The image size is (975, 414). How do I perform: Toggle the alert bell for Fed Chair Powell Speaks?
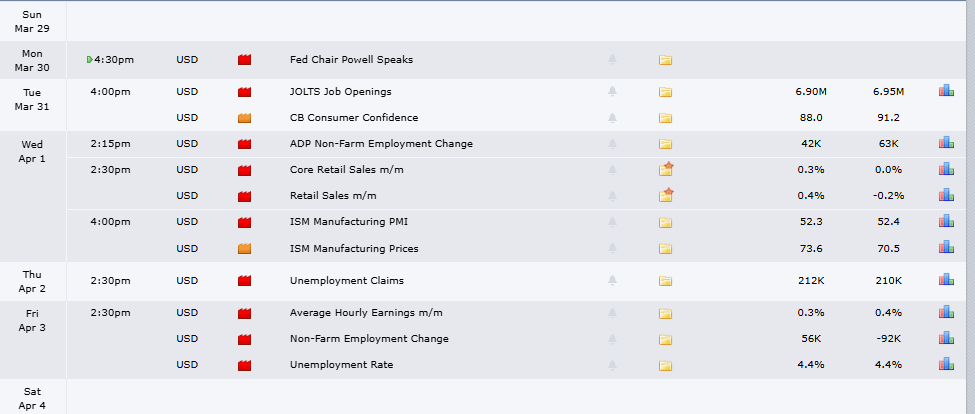coord(612,60)
